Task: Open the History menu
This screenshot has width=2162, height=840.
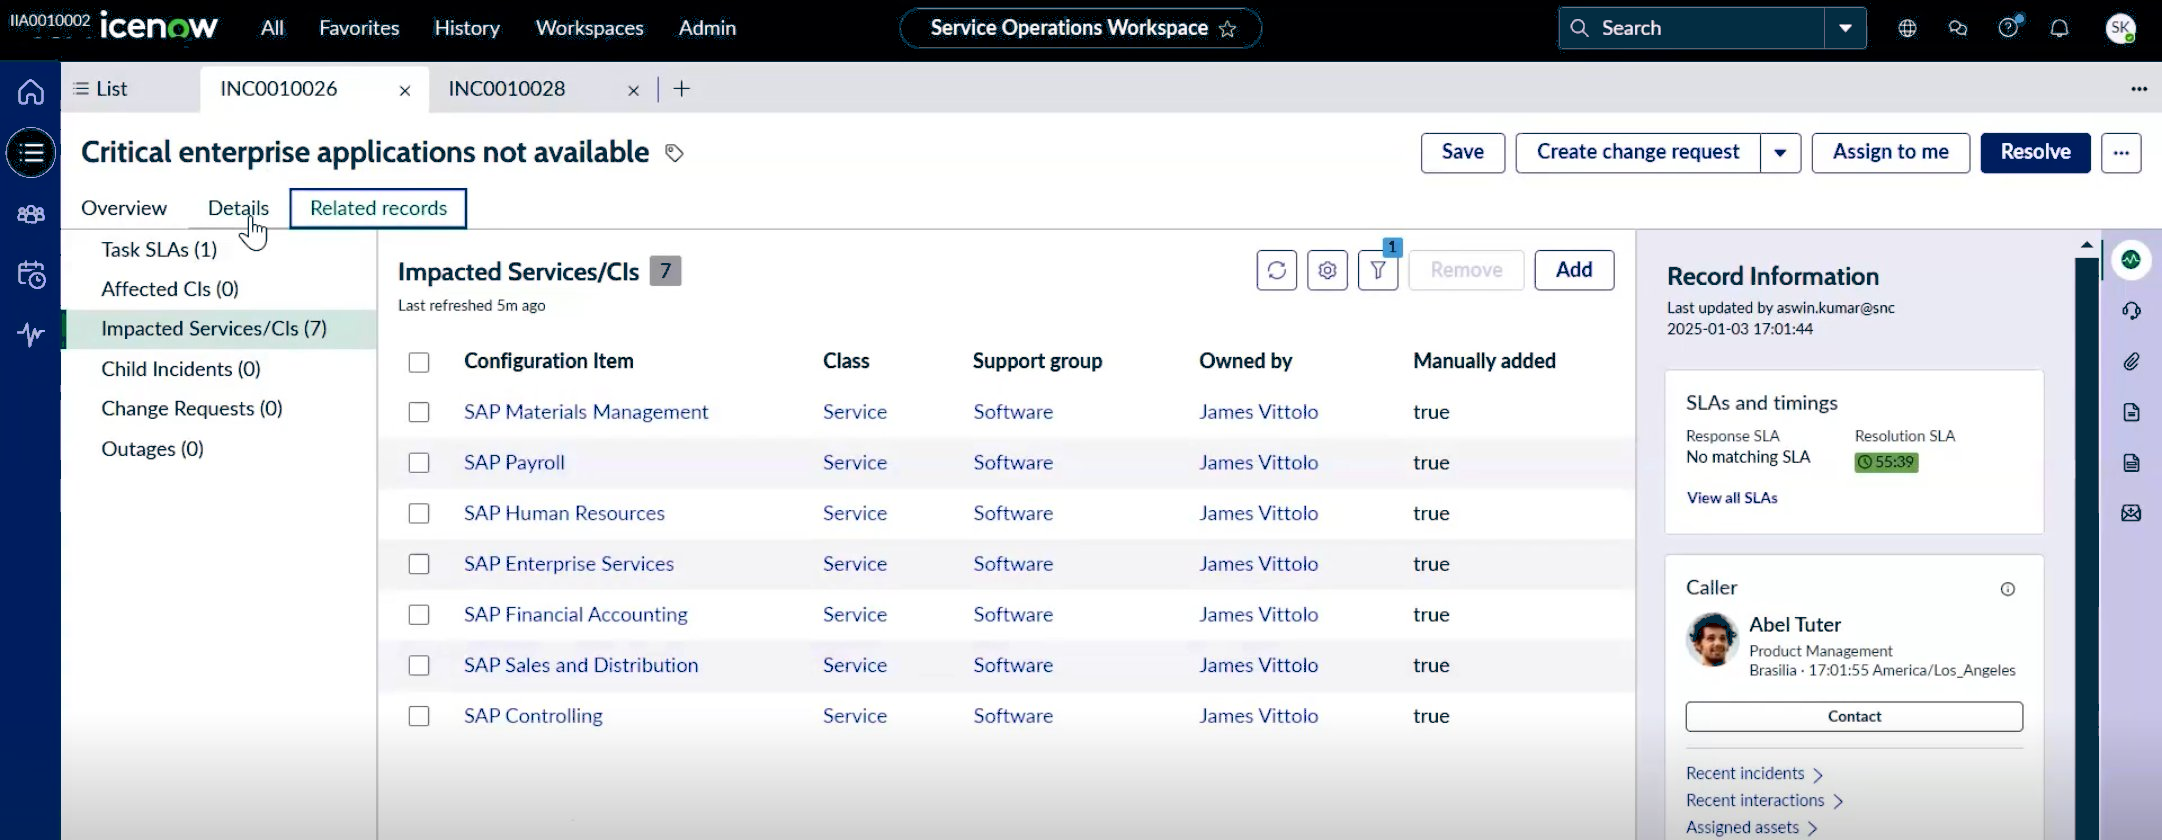Action: (x=467, y=28)
